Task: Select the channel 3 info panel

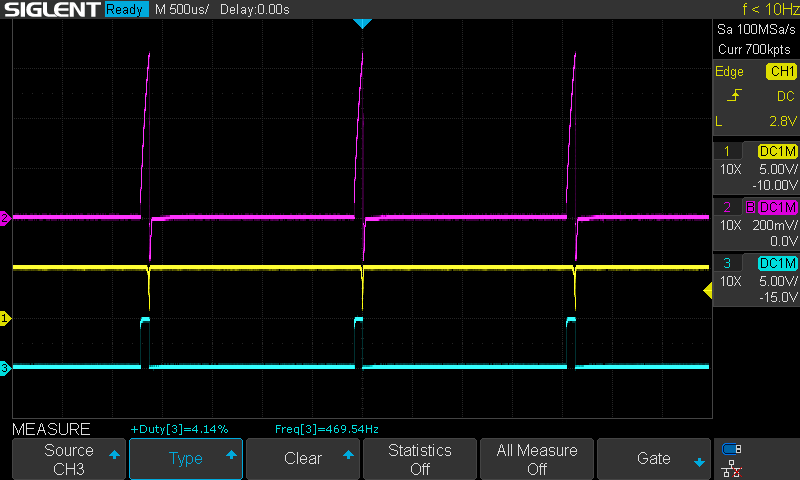Action: pyautogui.click(x=756, y=279)
